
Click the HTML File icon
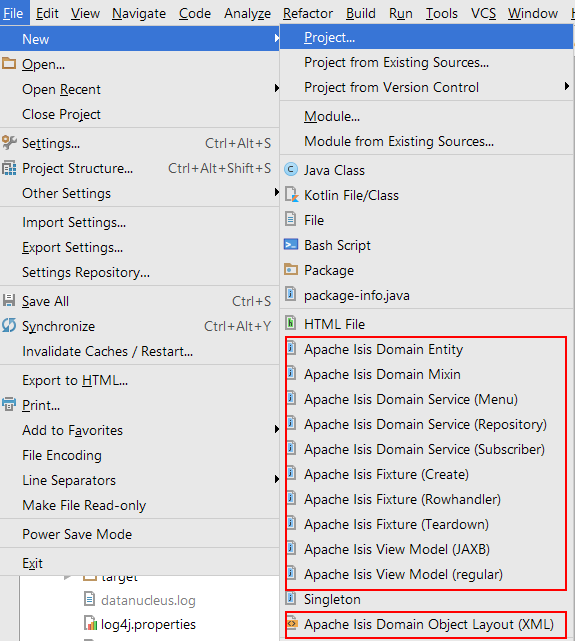pyautogui.click(x=290, y=323)
